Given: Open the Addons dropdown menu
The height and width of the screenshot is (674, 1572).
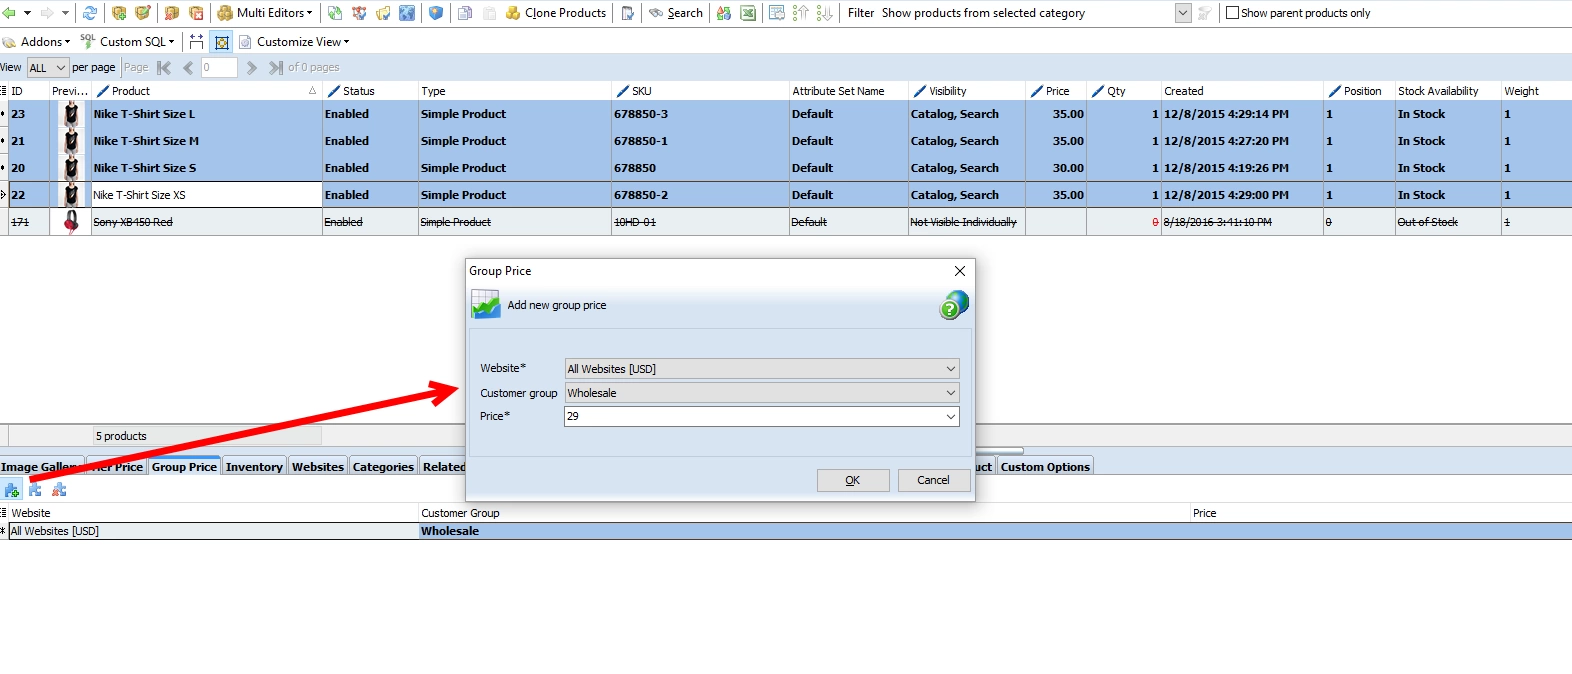Looking at the screenshot, I should (x=37, y=42).
